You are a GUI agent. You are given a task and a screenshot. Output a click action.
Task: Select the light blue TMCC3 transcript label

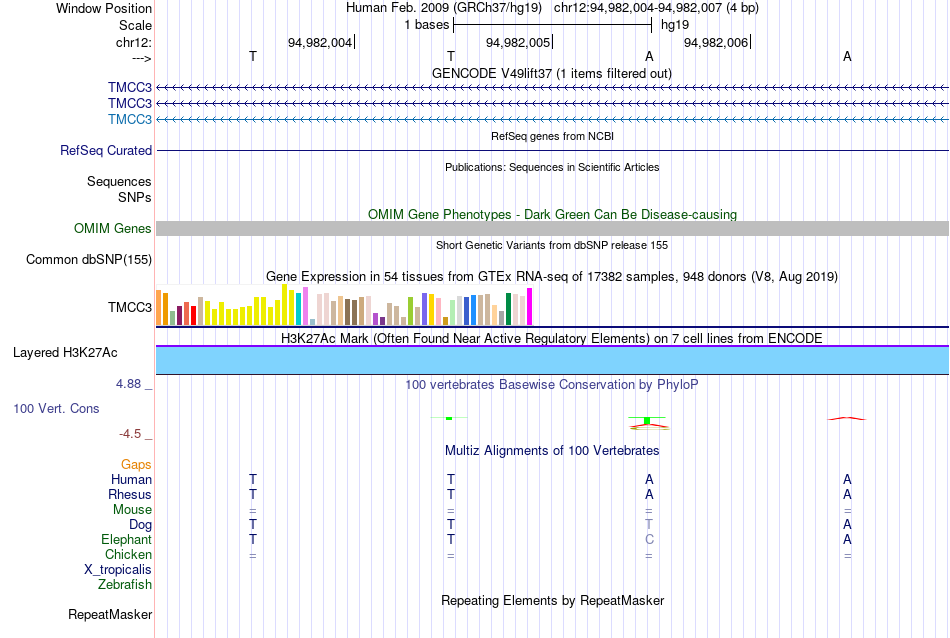pyautogui.click(x=130, y=119)
